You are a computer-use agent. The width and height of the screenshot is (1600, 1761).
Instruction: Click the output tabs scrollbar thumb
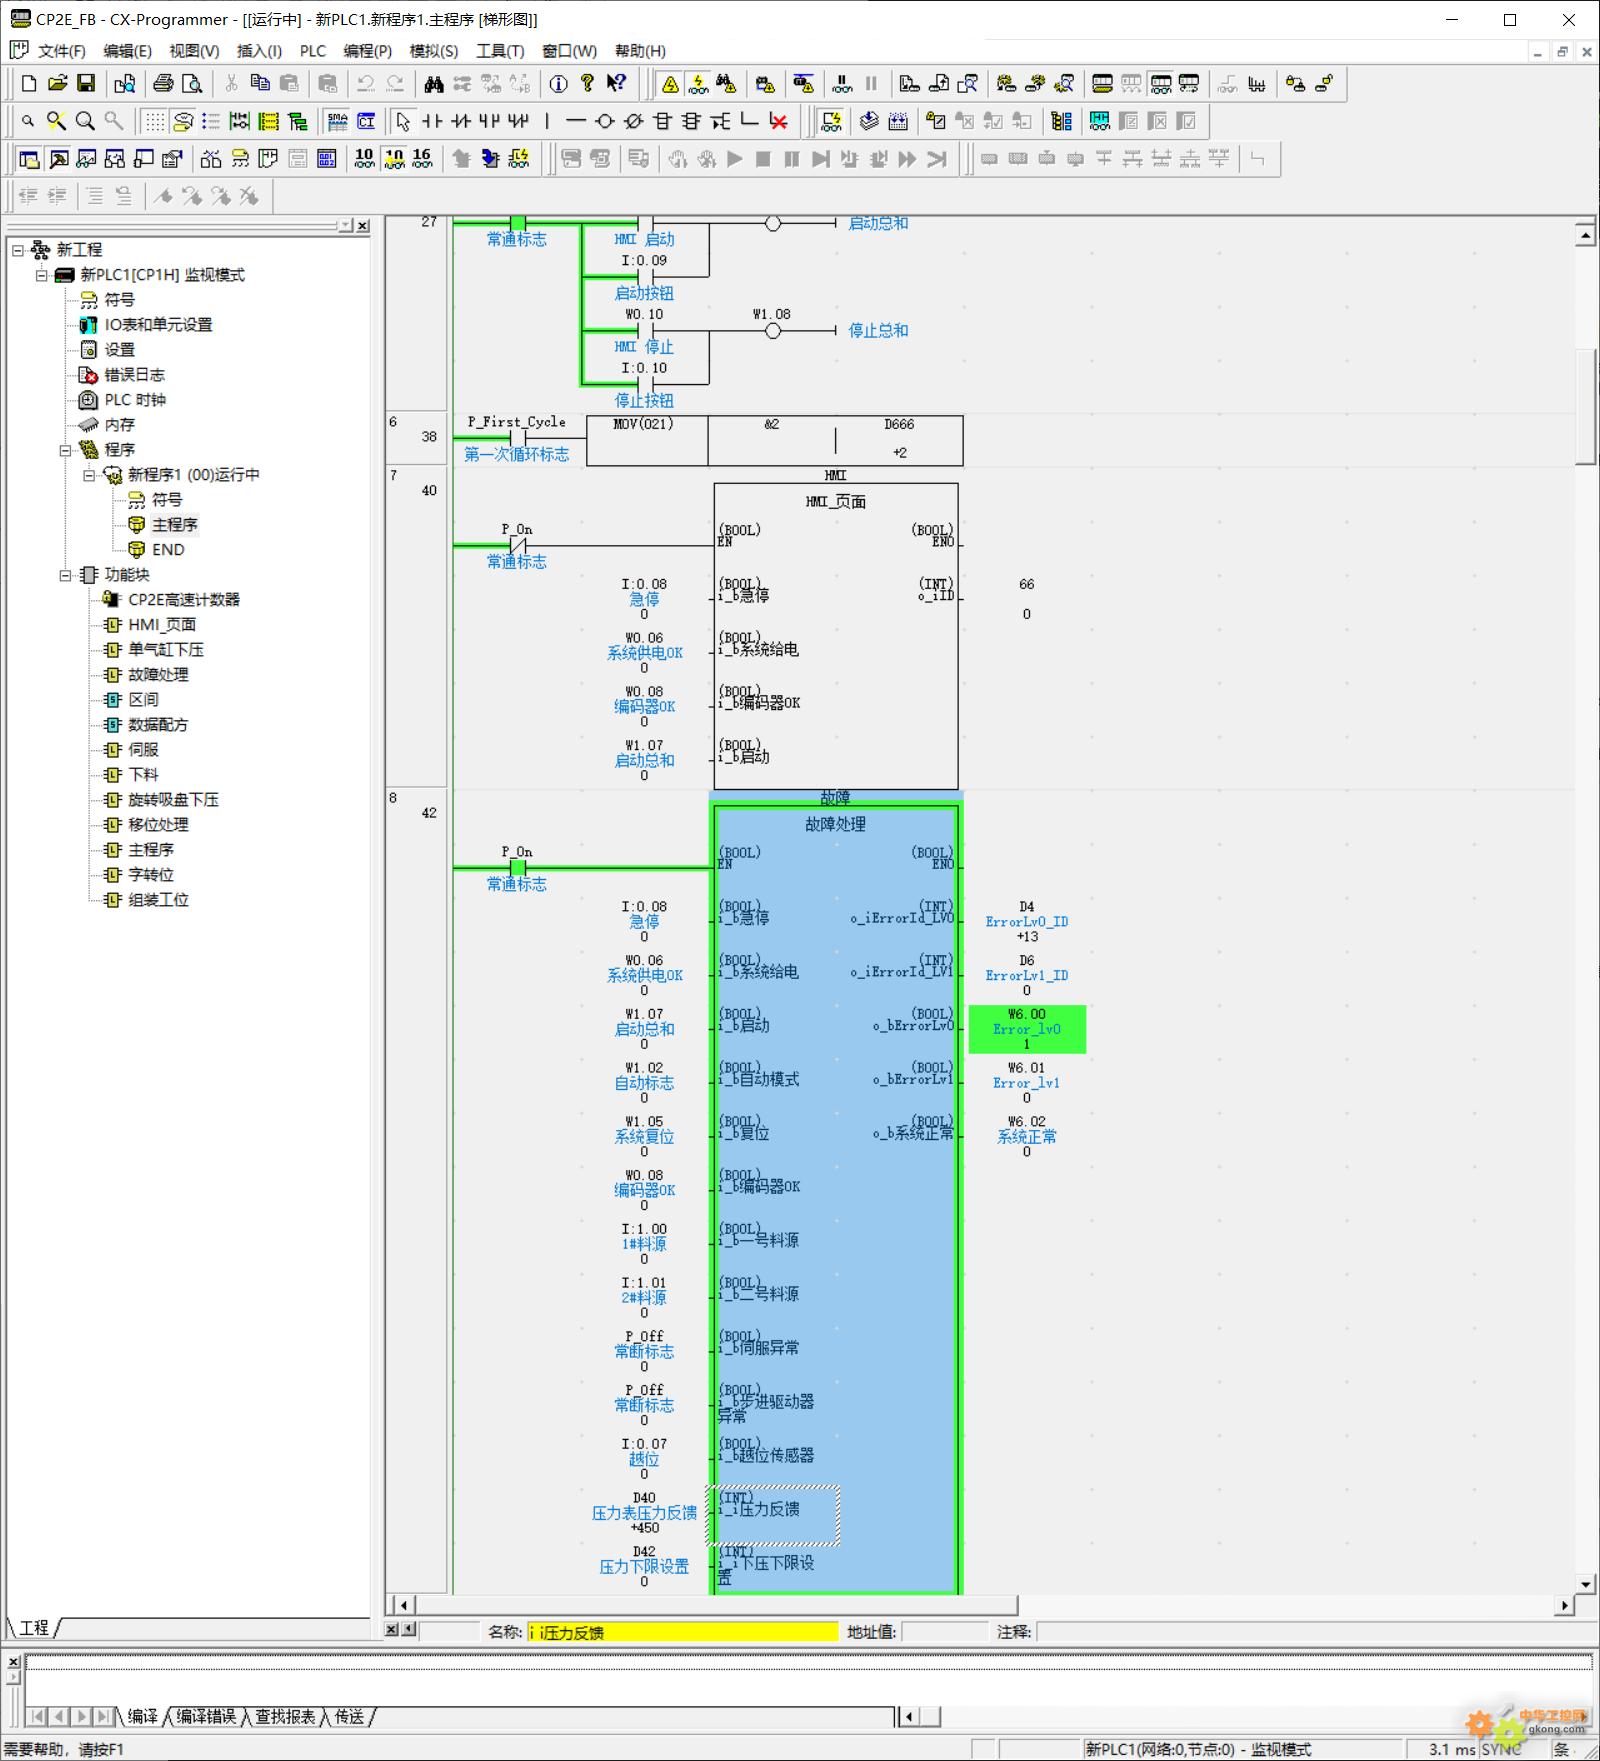(x=930, y=1717)
